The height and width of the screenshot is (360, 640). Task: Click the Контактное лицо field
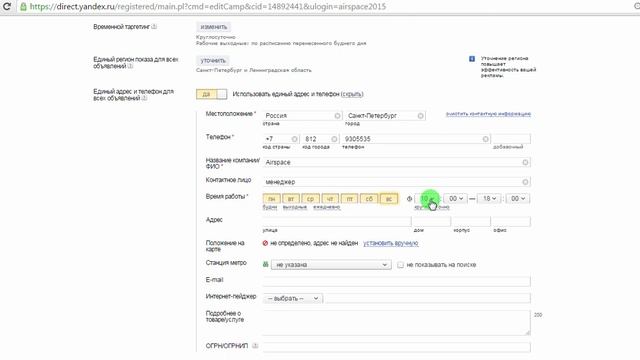click(x=396, y=182)
